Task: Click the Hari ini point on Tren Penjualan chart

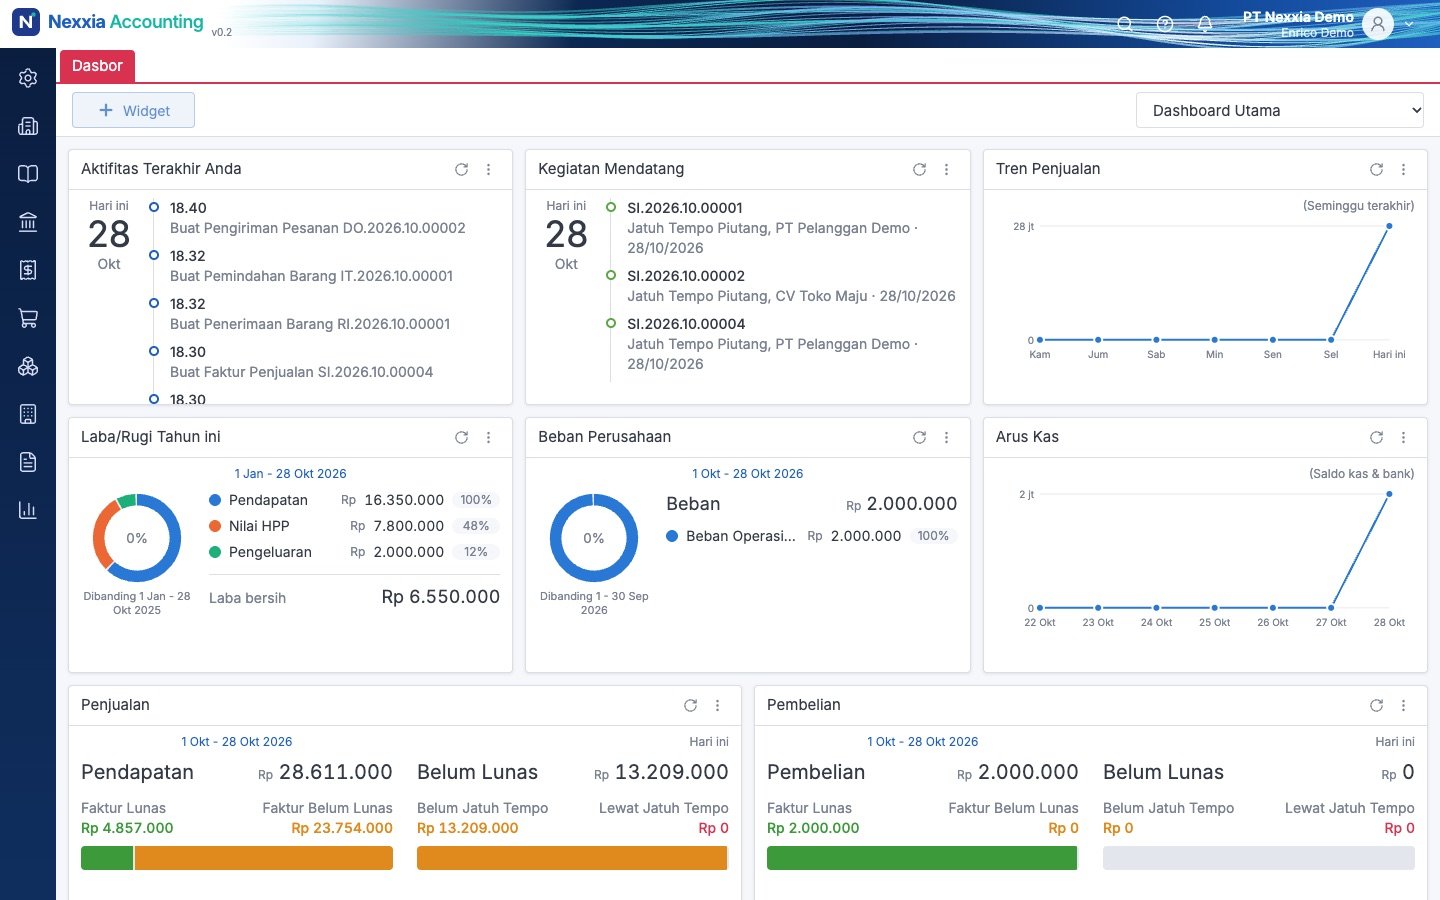Action: click(x=1389, y=226)
